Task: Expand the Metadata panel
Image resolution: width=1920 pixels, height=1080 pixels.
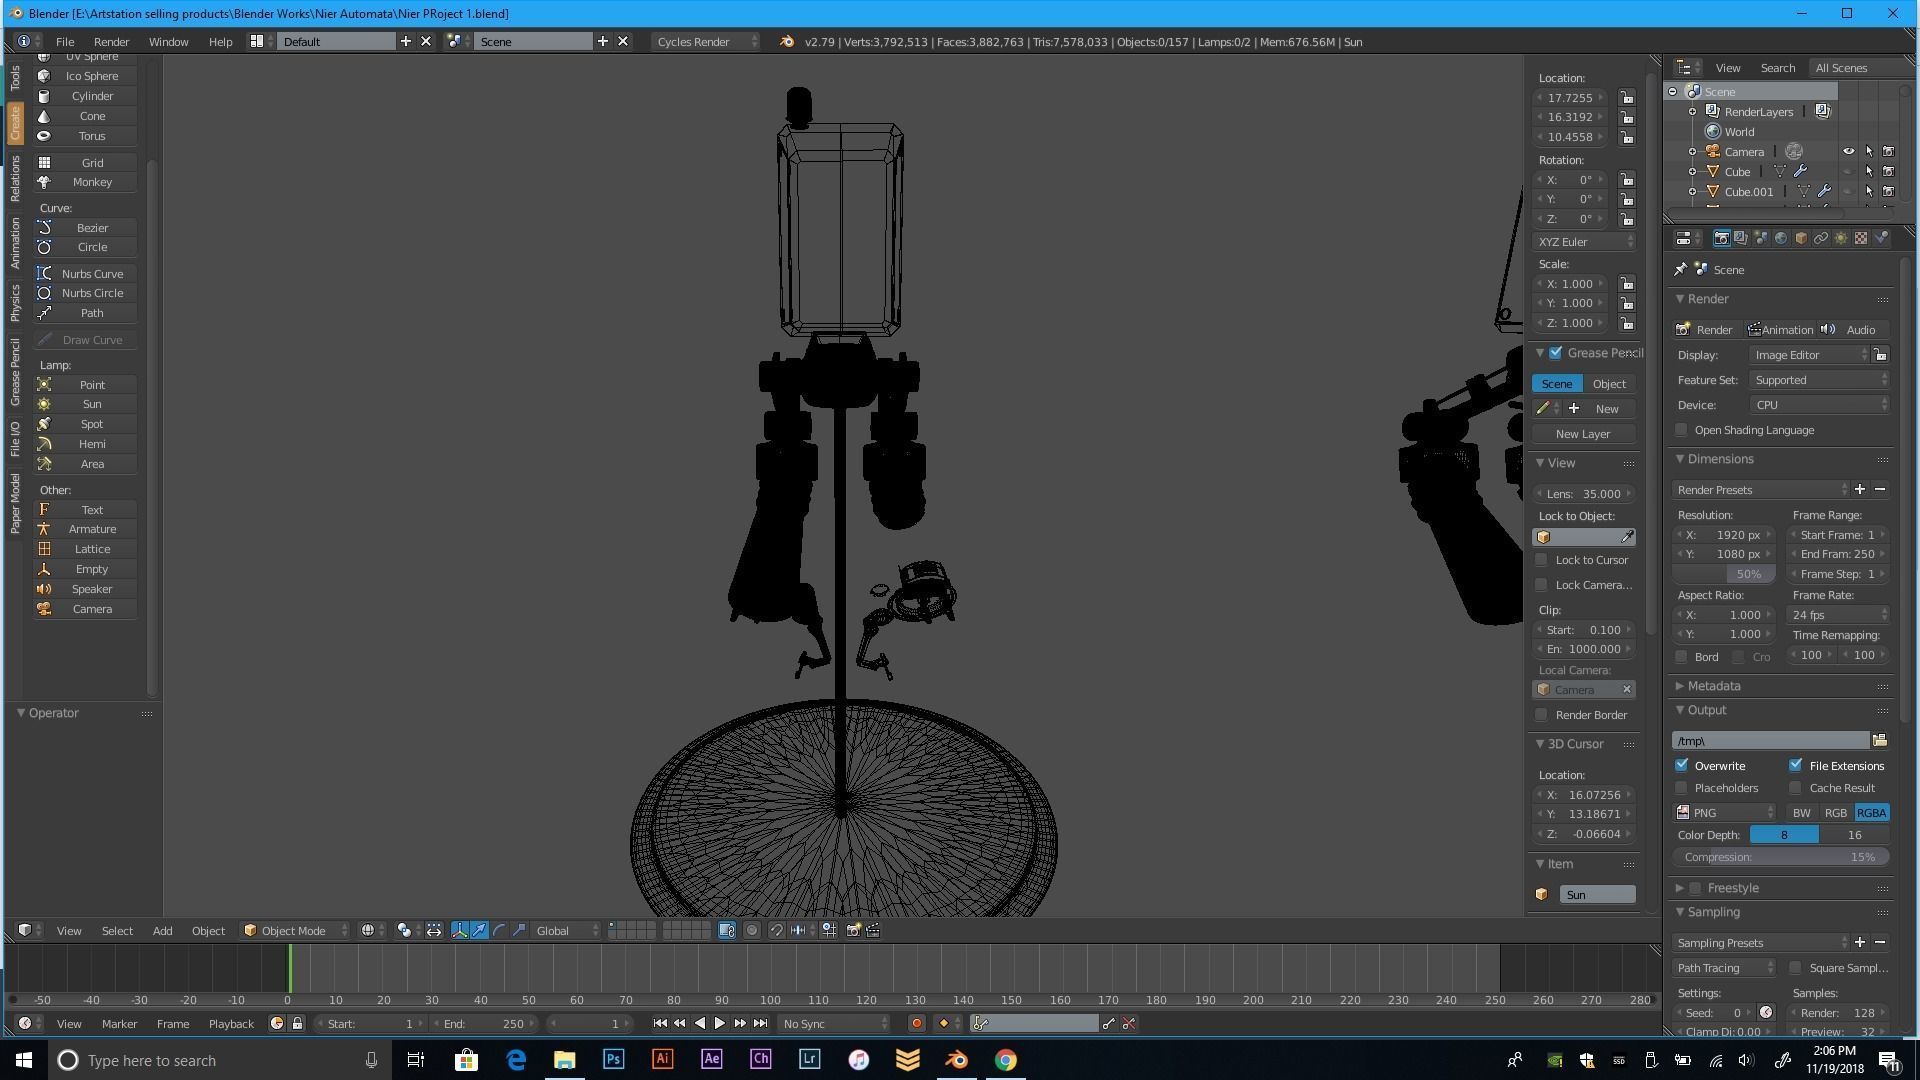Action: [1713, 686]
